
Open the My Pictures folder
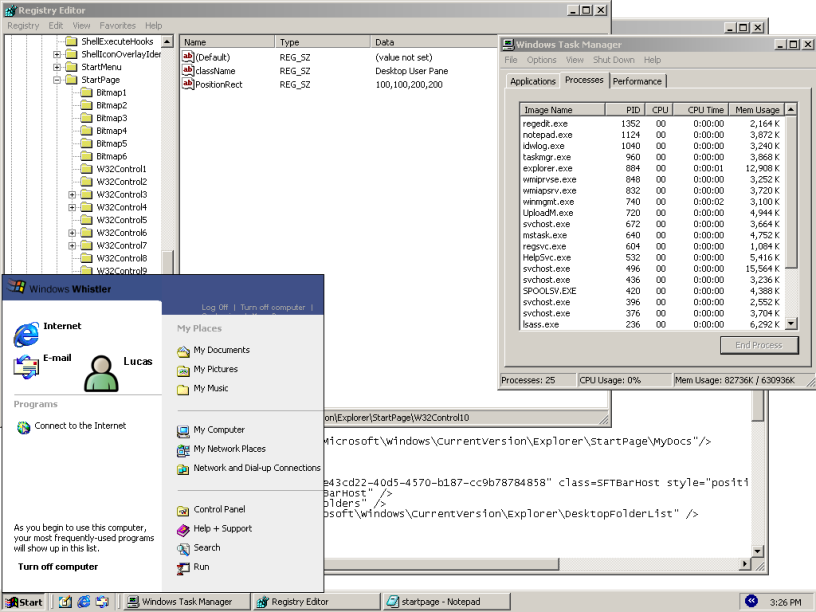pos(208,369)
